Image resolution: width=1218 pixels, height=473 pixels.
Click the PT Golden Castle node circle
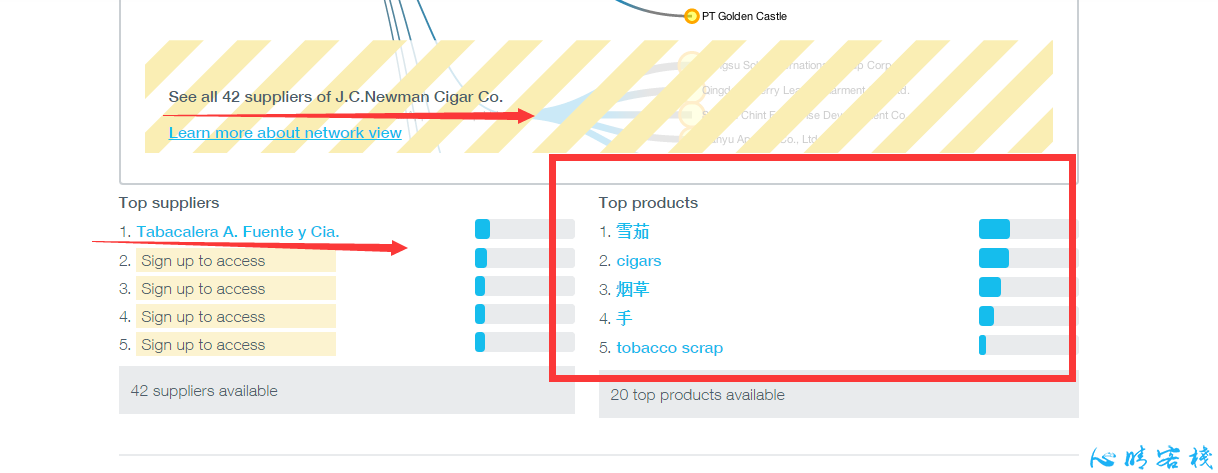(x=692, y=16)
